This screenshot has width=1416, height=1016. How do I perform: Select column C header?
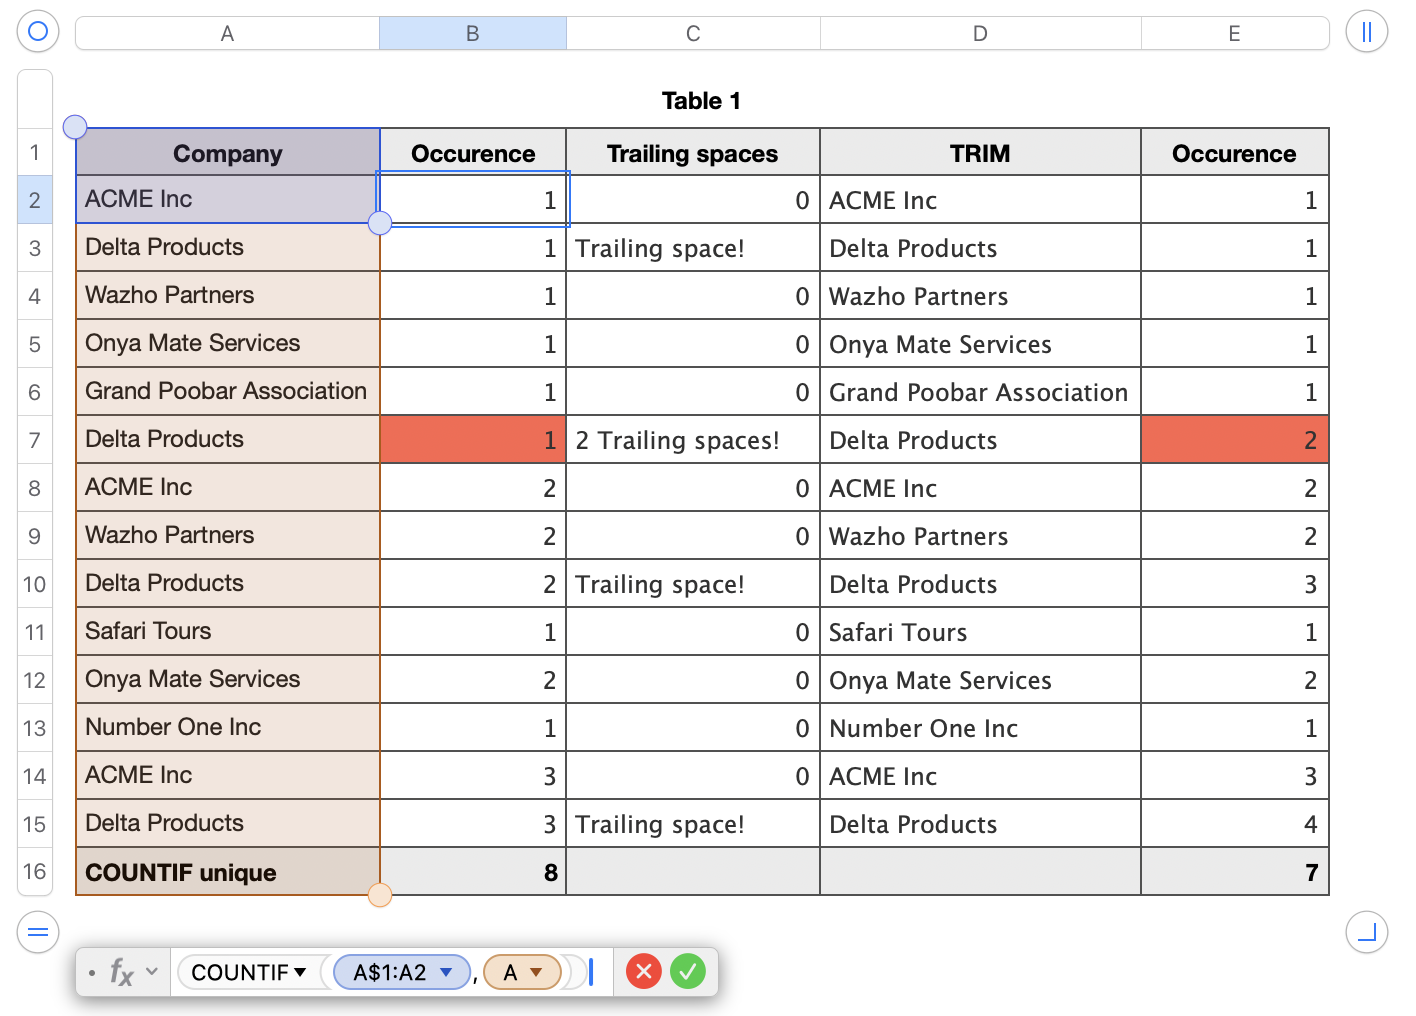(693, 33)
